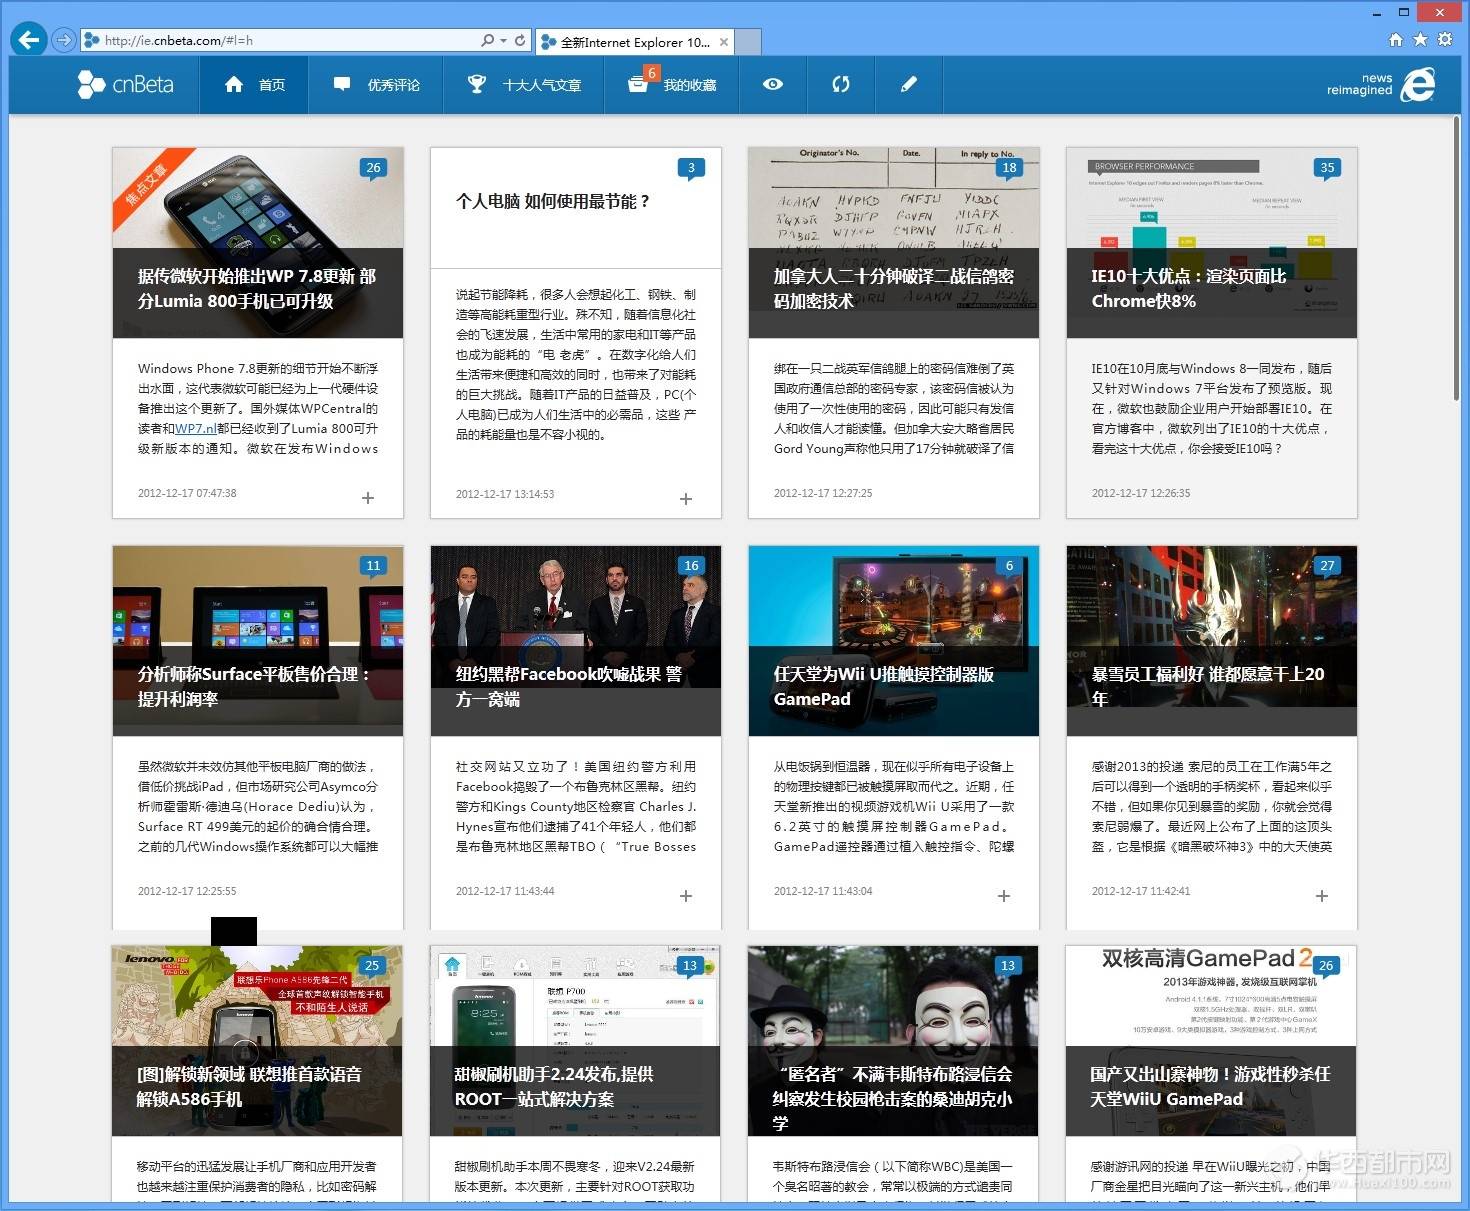Open headline 任天堂为Wii U推触摸控制器版GamePad
This screenshot has height=1211, width=1470.
point(884,686)
